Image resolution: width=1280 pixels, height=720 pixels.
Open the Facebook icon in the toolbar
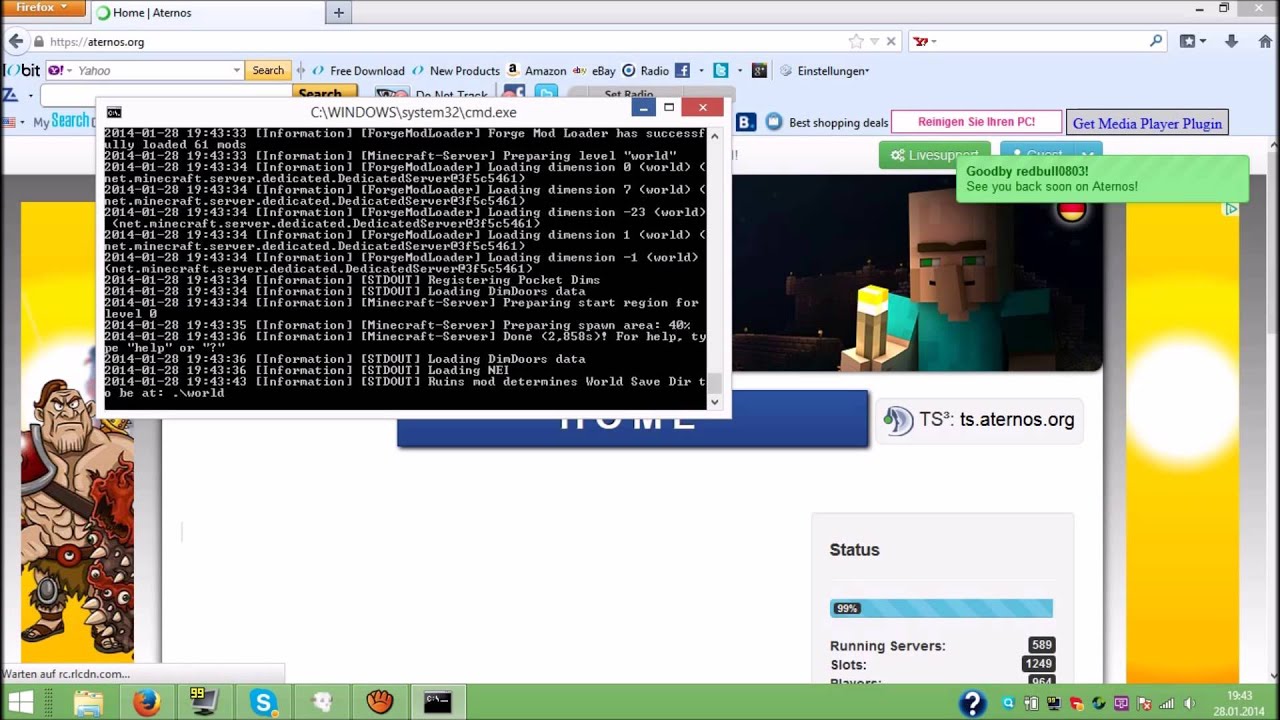click(682, 70)
